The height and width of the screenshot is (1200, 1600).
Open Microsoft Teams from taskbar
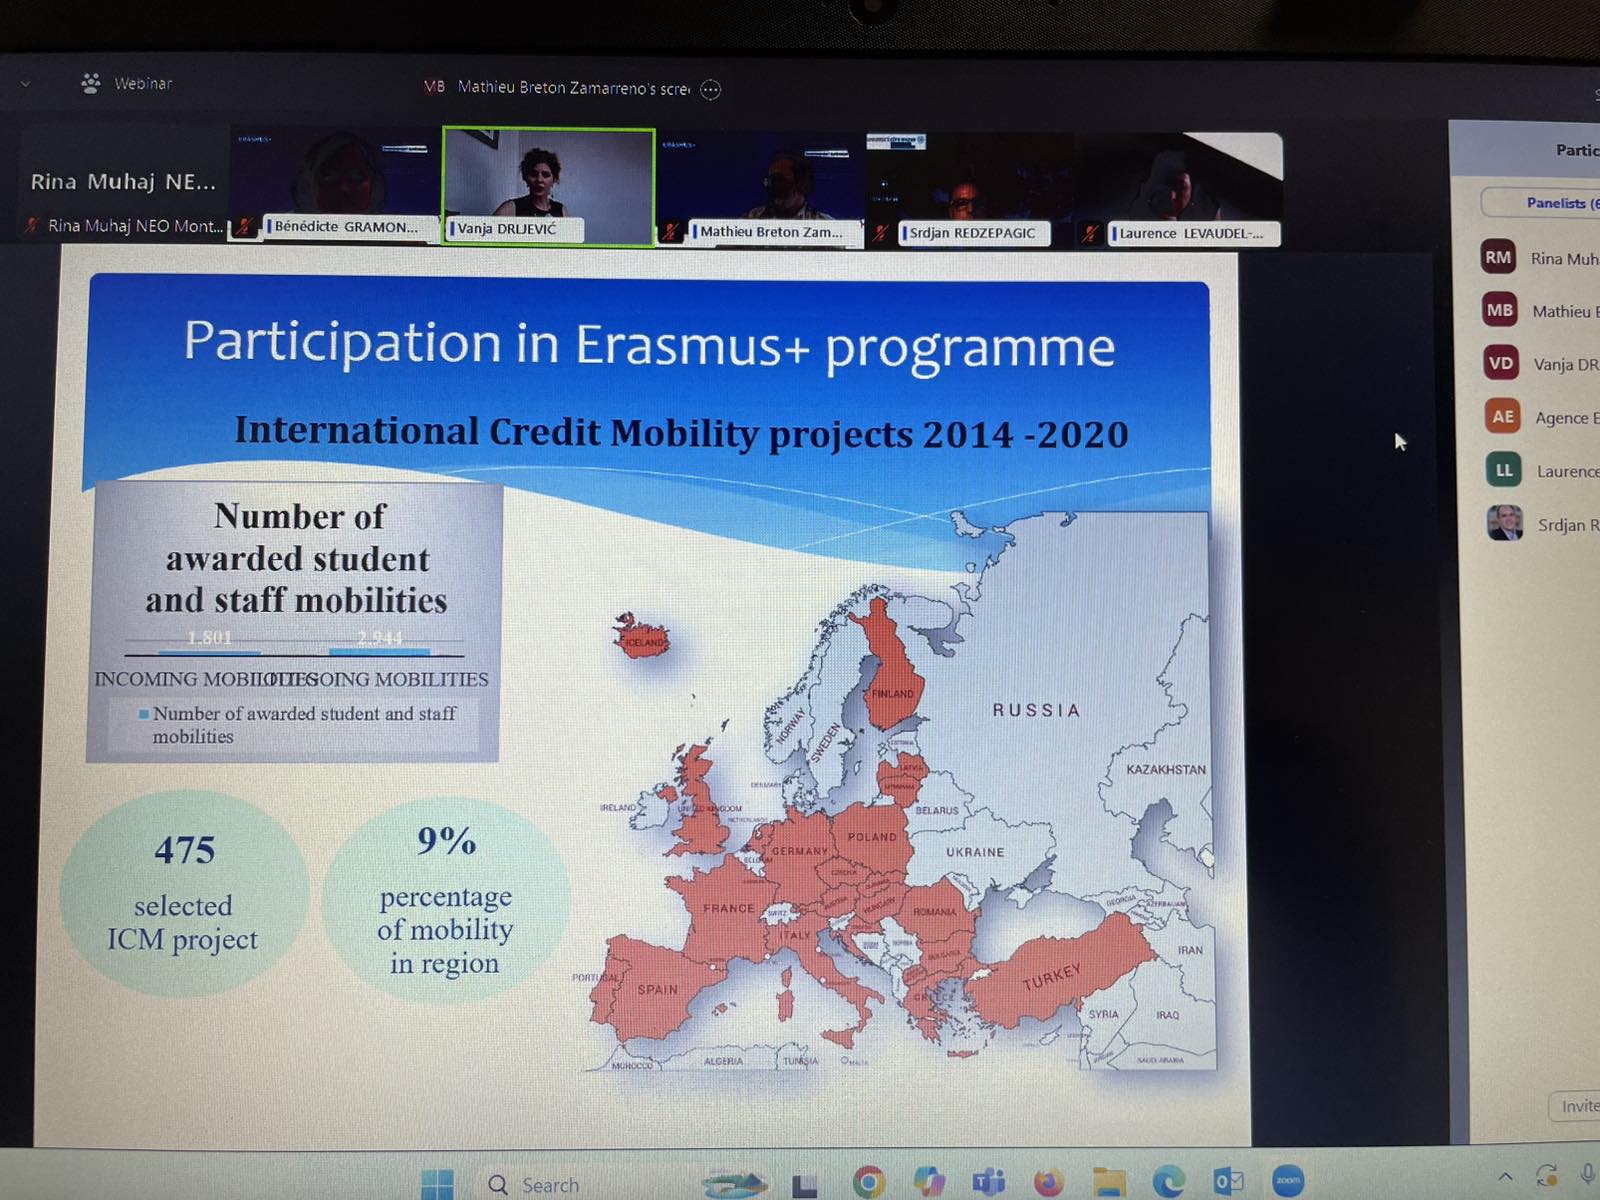pyautogui.click(x=989, y=1182)
